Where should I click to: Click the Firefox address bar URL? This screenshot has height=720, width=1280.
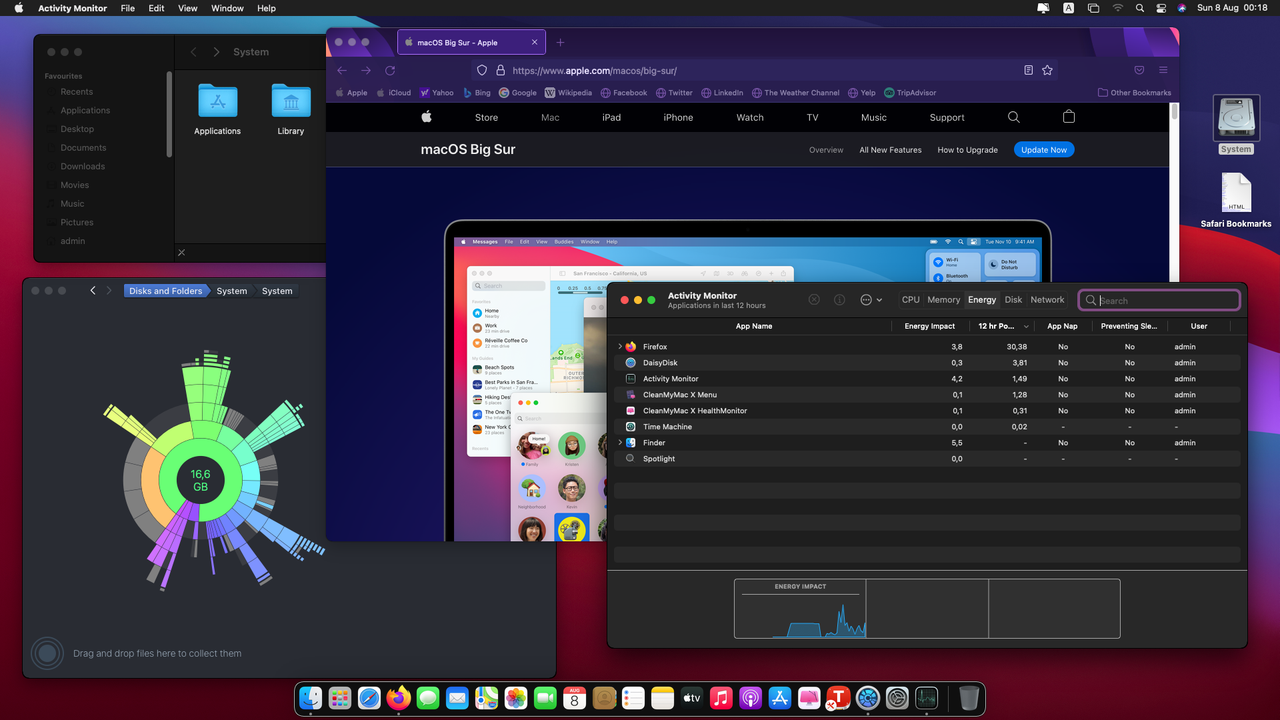594,71
